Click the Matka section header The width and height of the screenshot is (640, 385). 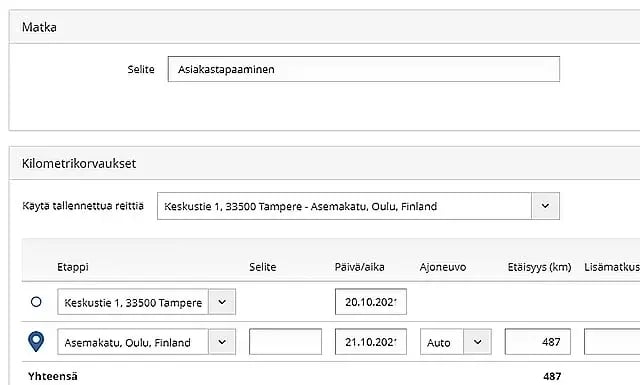(x=324, y=27)
